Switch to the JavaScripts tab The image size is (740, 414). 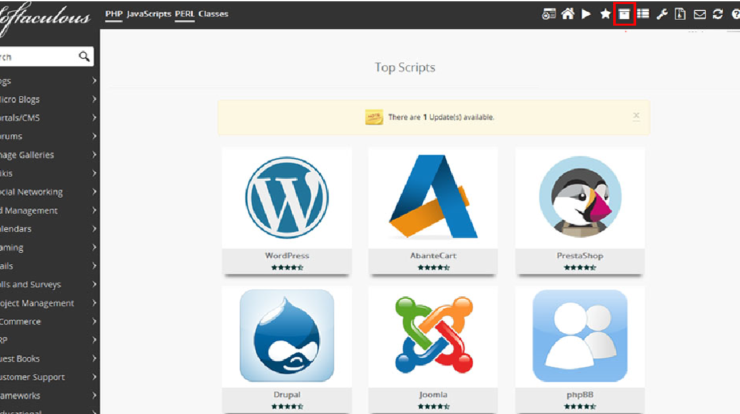[149, 14]
